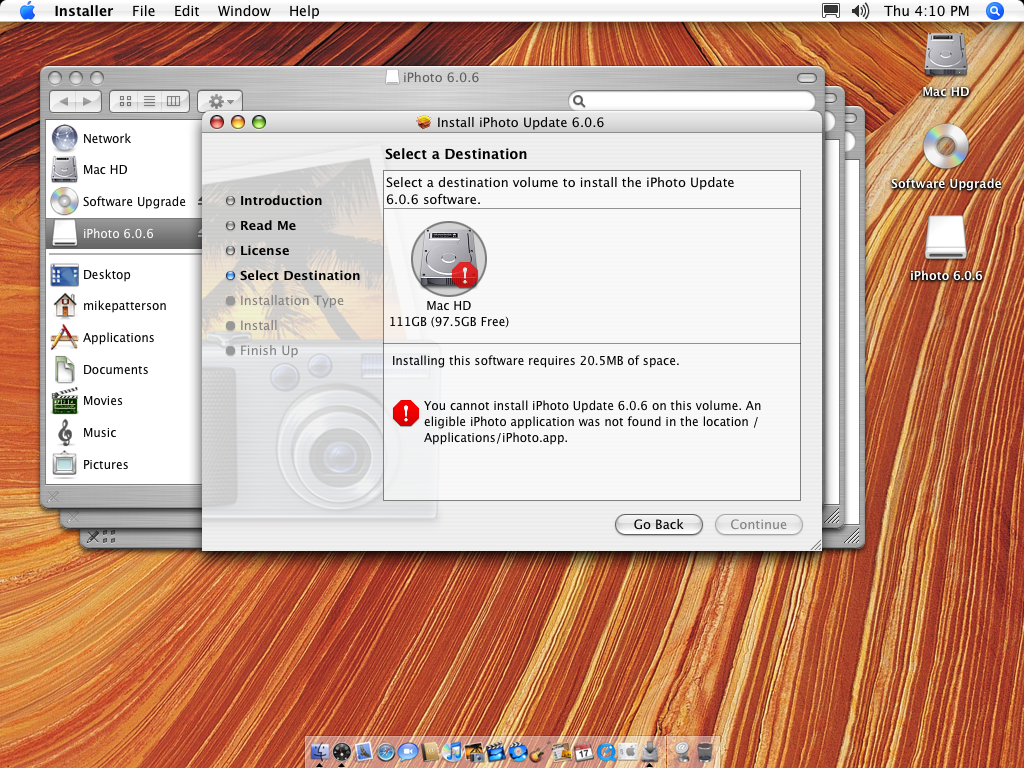Launch iDVD from the Dock

coord(518,752)
